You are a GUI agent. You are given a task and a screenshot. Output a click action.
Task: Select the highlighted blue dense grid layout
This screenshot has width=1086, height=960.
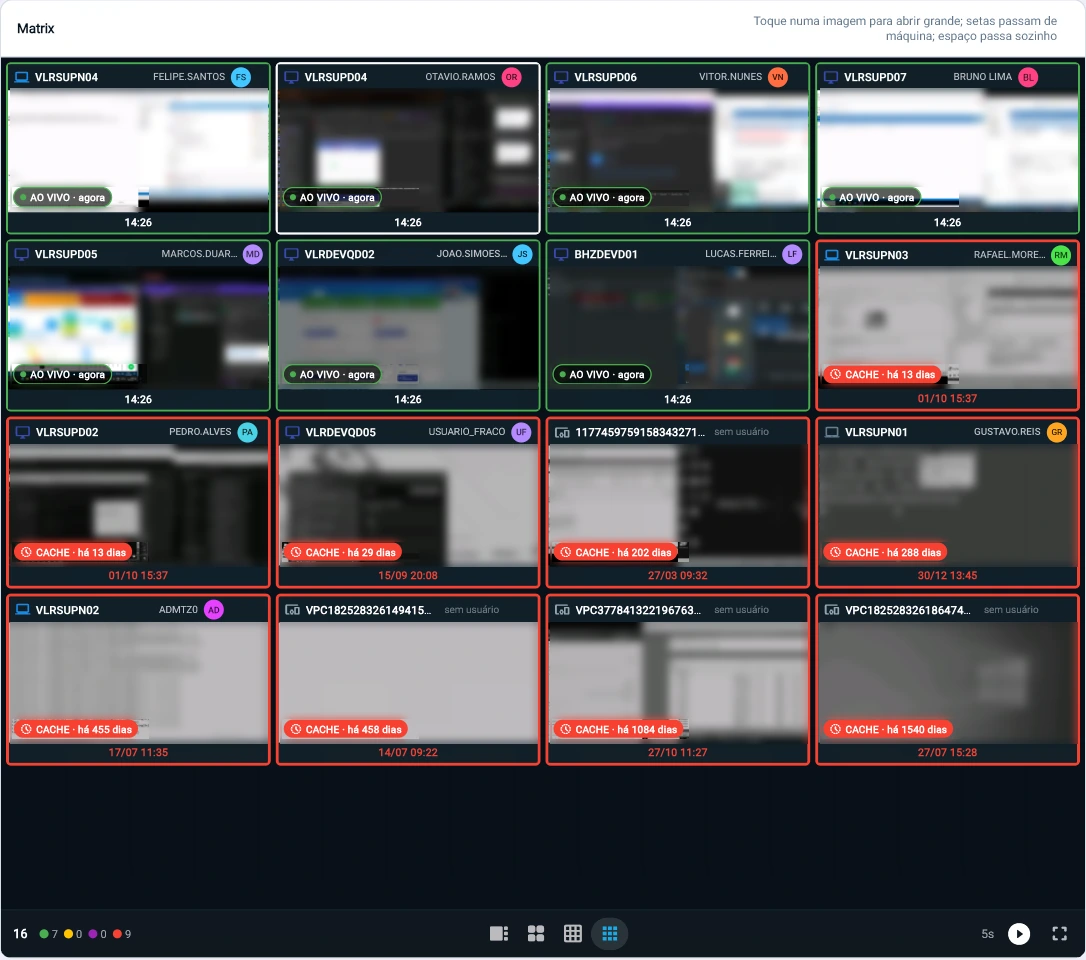click(x=609, y=934)
